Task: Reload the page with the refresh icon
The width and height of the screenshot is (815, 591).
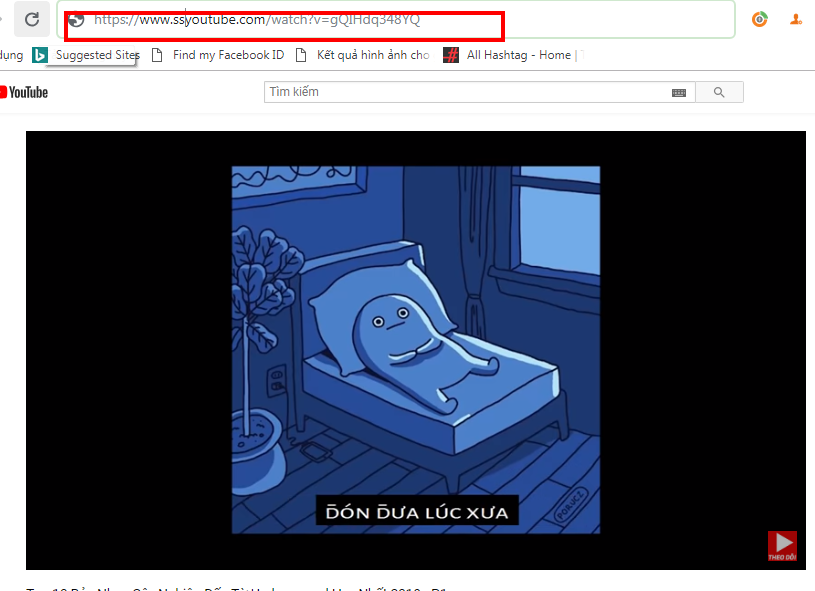Action: click(32, 20)
